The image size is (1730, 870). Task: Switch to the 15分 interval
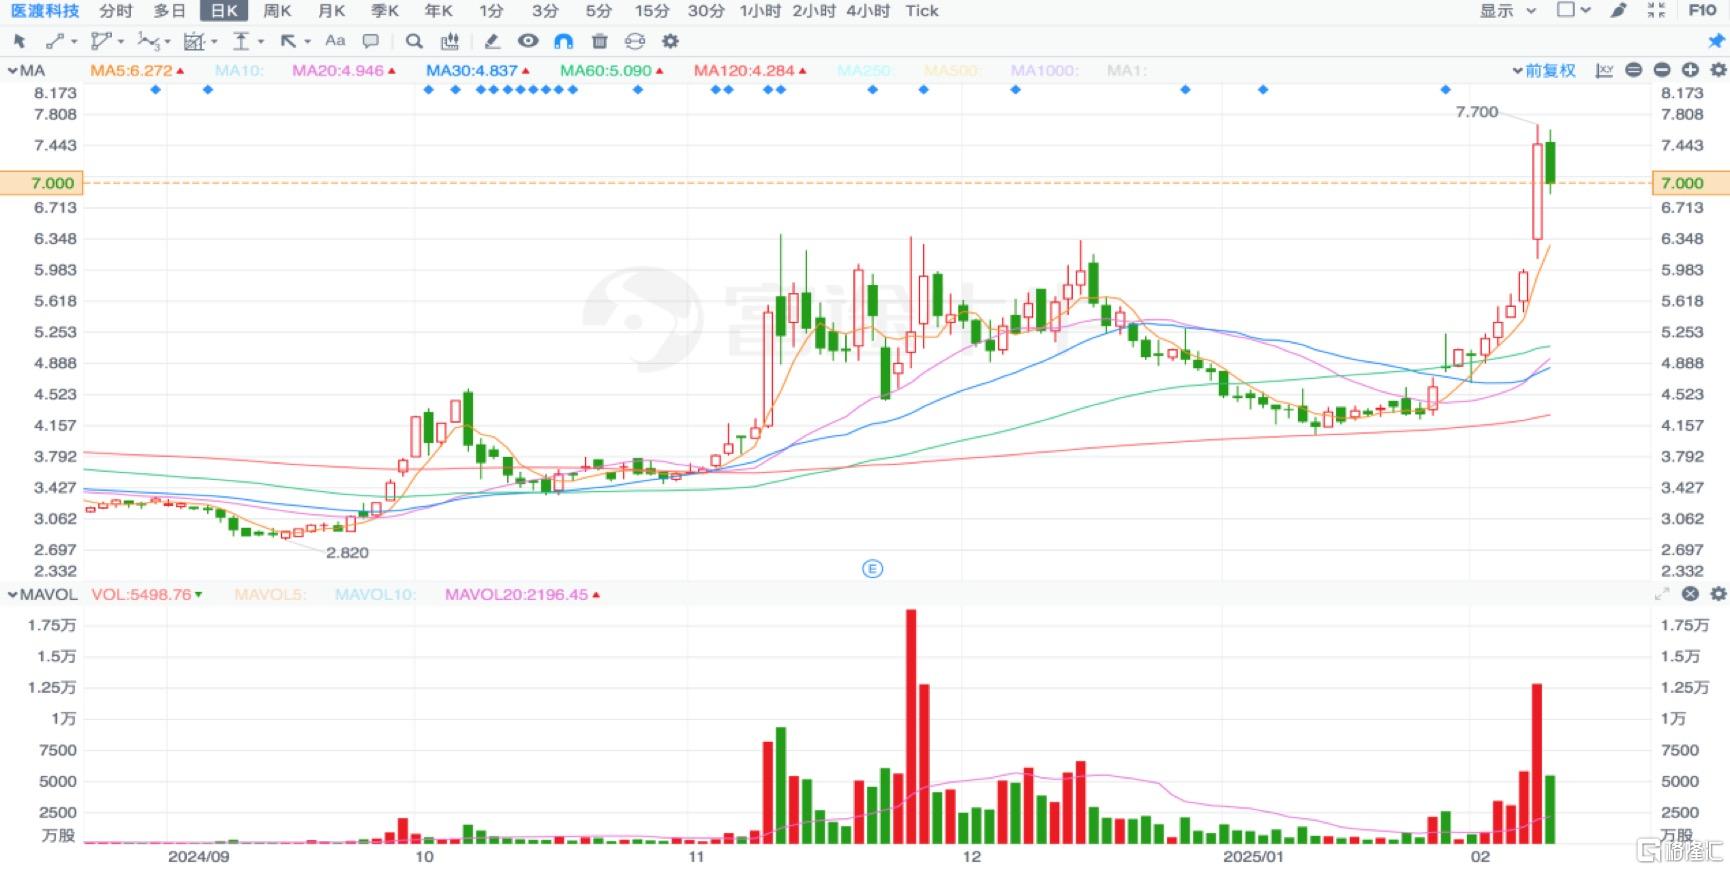click(652, 10)
